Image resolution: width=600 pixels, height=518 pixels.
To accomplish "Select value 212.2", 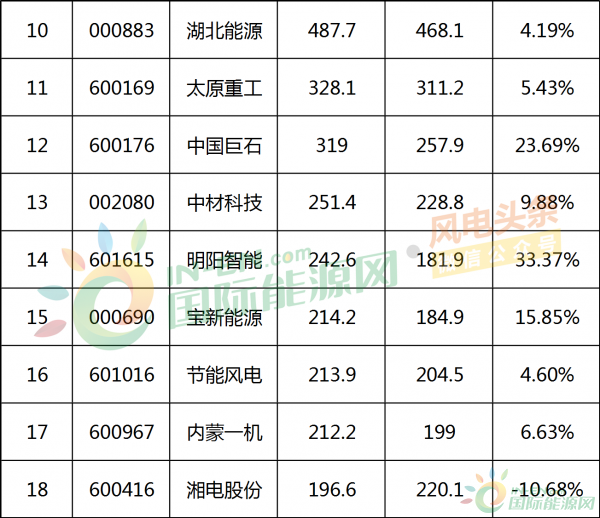I will coord(332,432).
